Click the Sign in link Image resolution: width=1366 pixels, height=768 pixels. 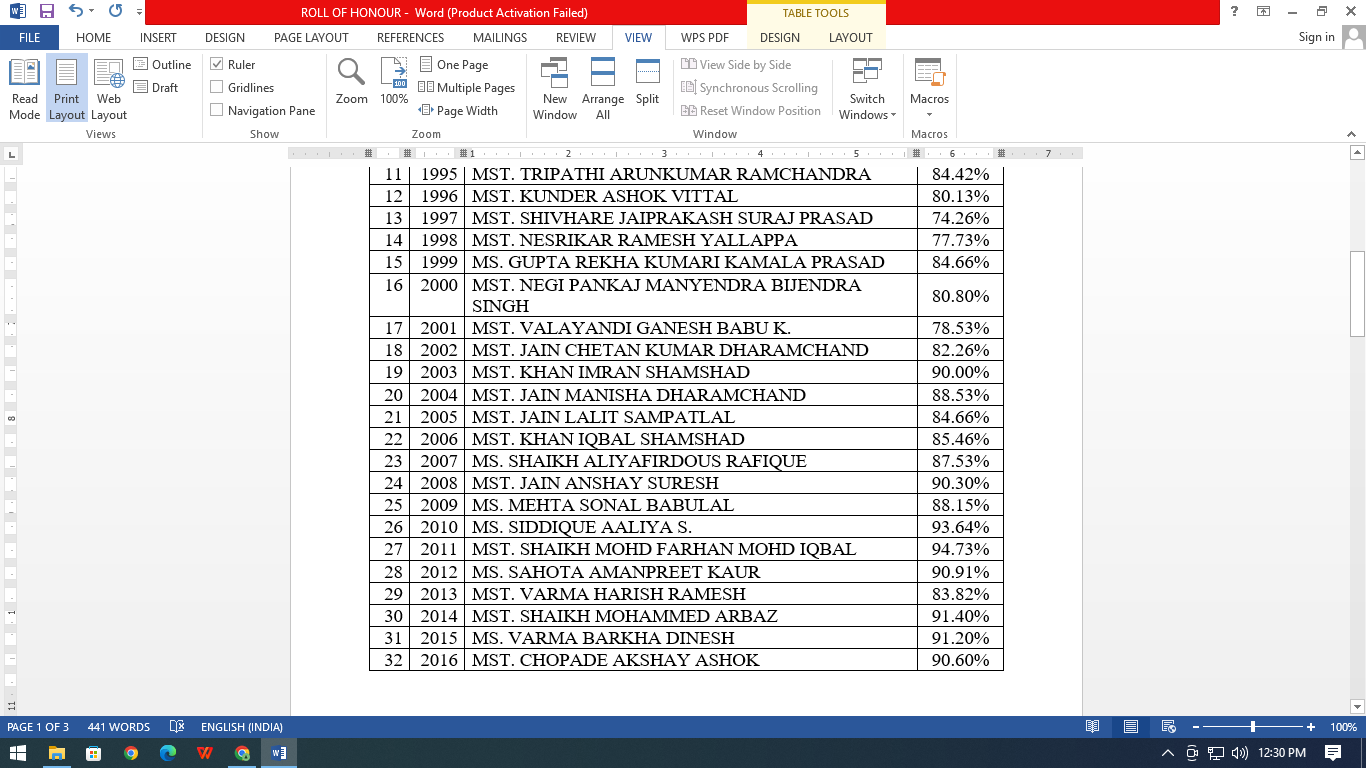coord(1316,37)
